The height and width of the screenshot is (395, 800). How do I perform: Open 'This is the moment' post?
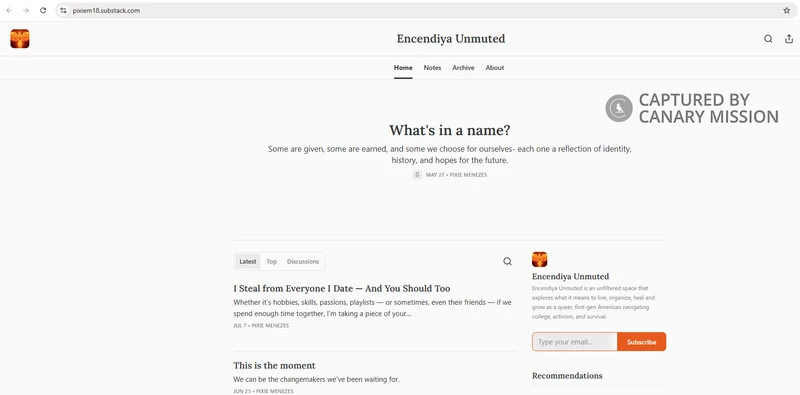click(x=274, y=365)
